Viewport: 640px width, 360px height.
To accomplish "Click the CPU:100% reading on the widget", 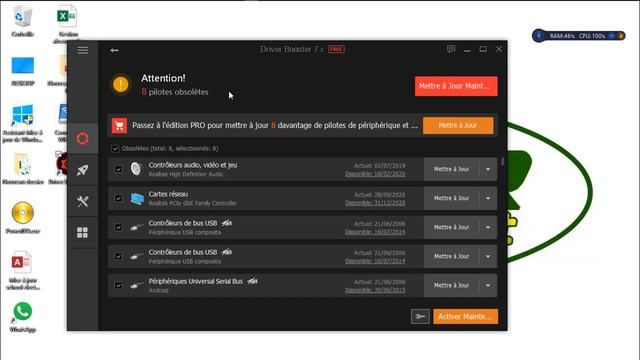I will point(592,36).
